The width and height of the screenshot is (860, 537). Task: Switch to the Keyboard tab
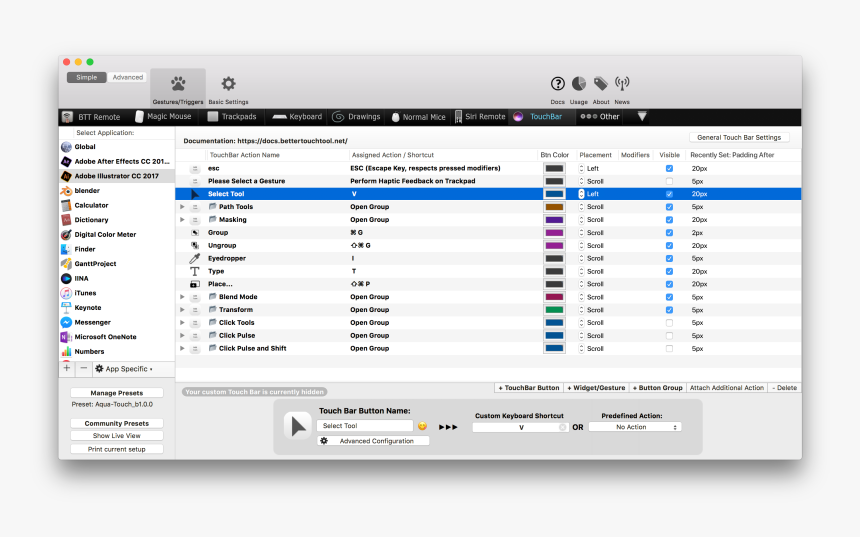297,117
